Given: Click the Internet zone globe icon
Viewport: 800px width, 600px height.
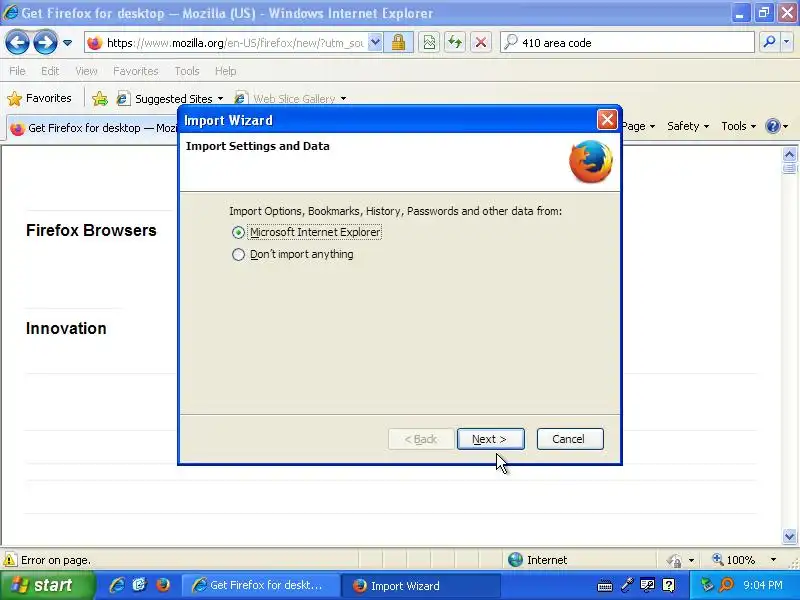Looking at the screenshot, I should pos(515,560).
